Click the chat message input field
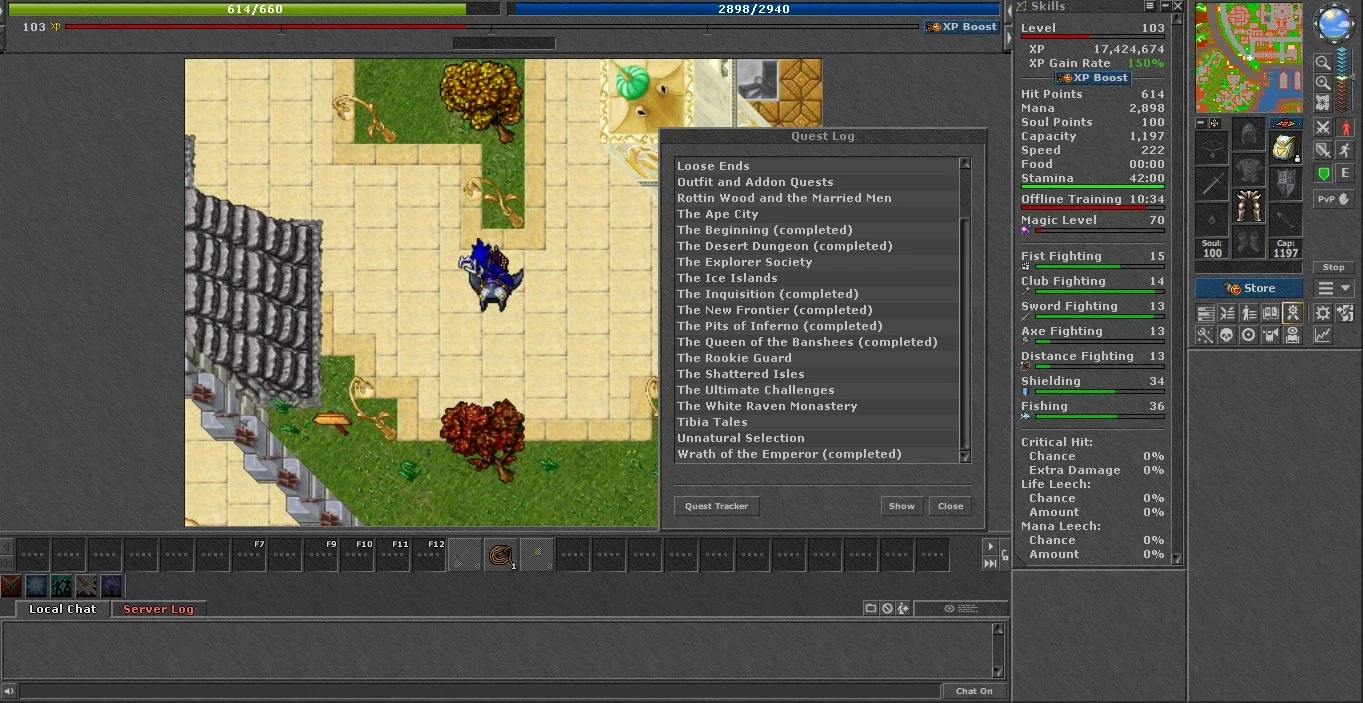Viewport: 1365px width, 703px height. coord(480,691)
